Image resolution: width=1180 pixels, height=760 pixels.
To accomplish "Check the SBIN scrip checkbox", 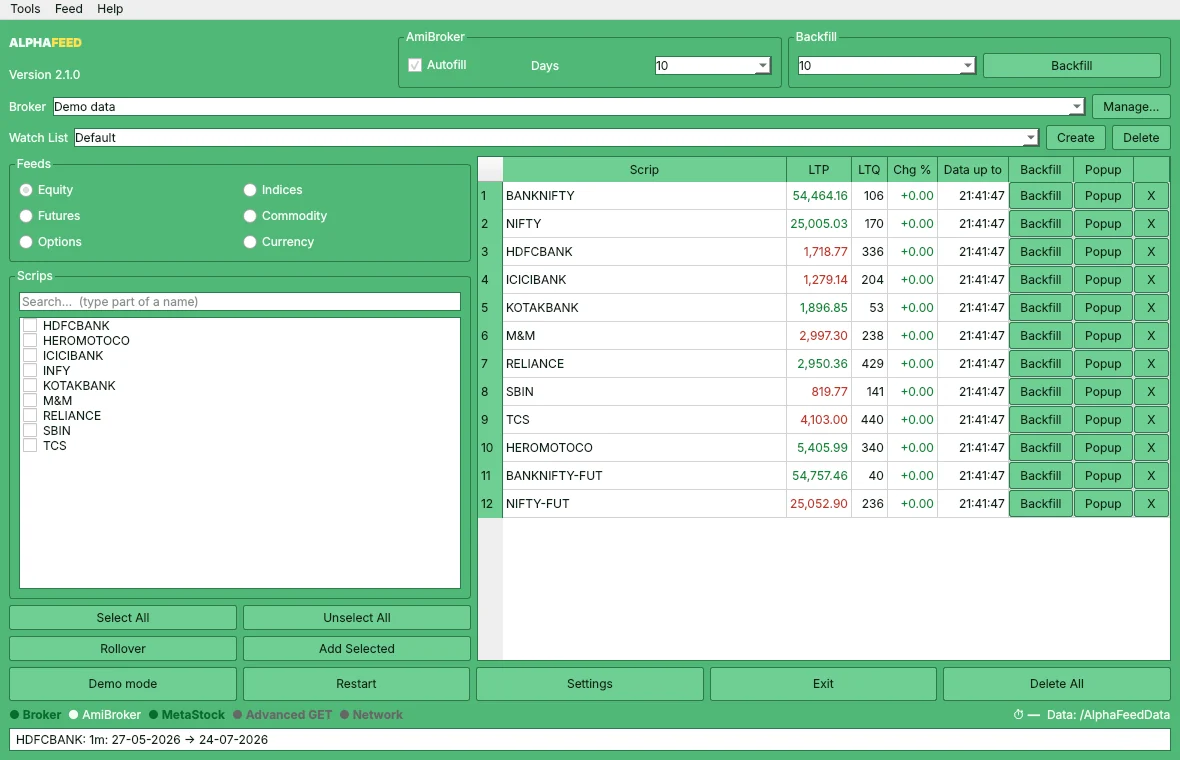I will (x=30, y=431).
